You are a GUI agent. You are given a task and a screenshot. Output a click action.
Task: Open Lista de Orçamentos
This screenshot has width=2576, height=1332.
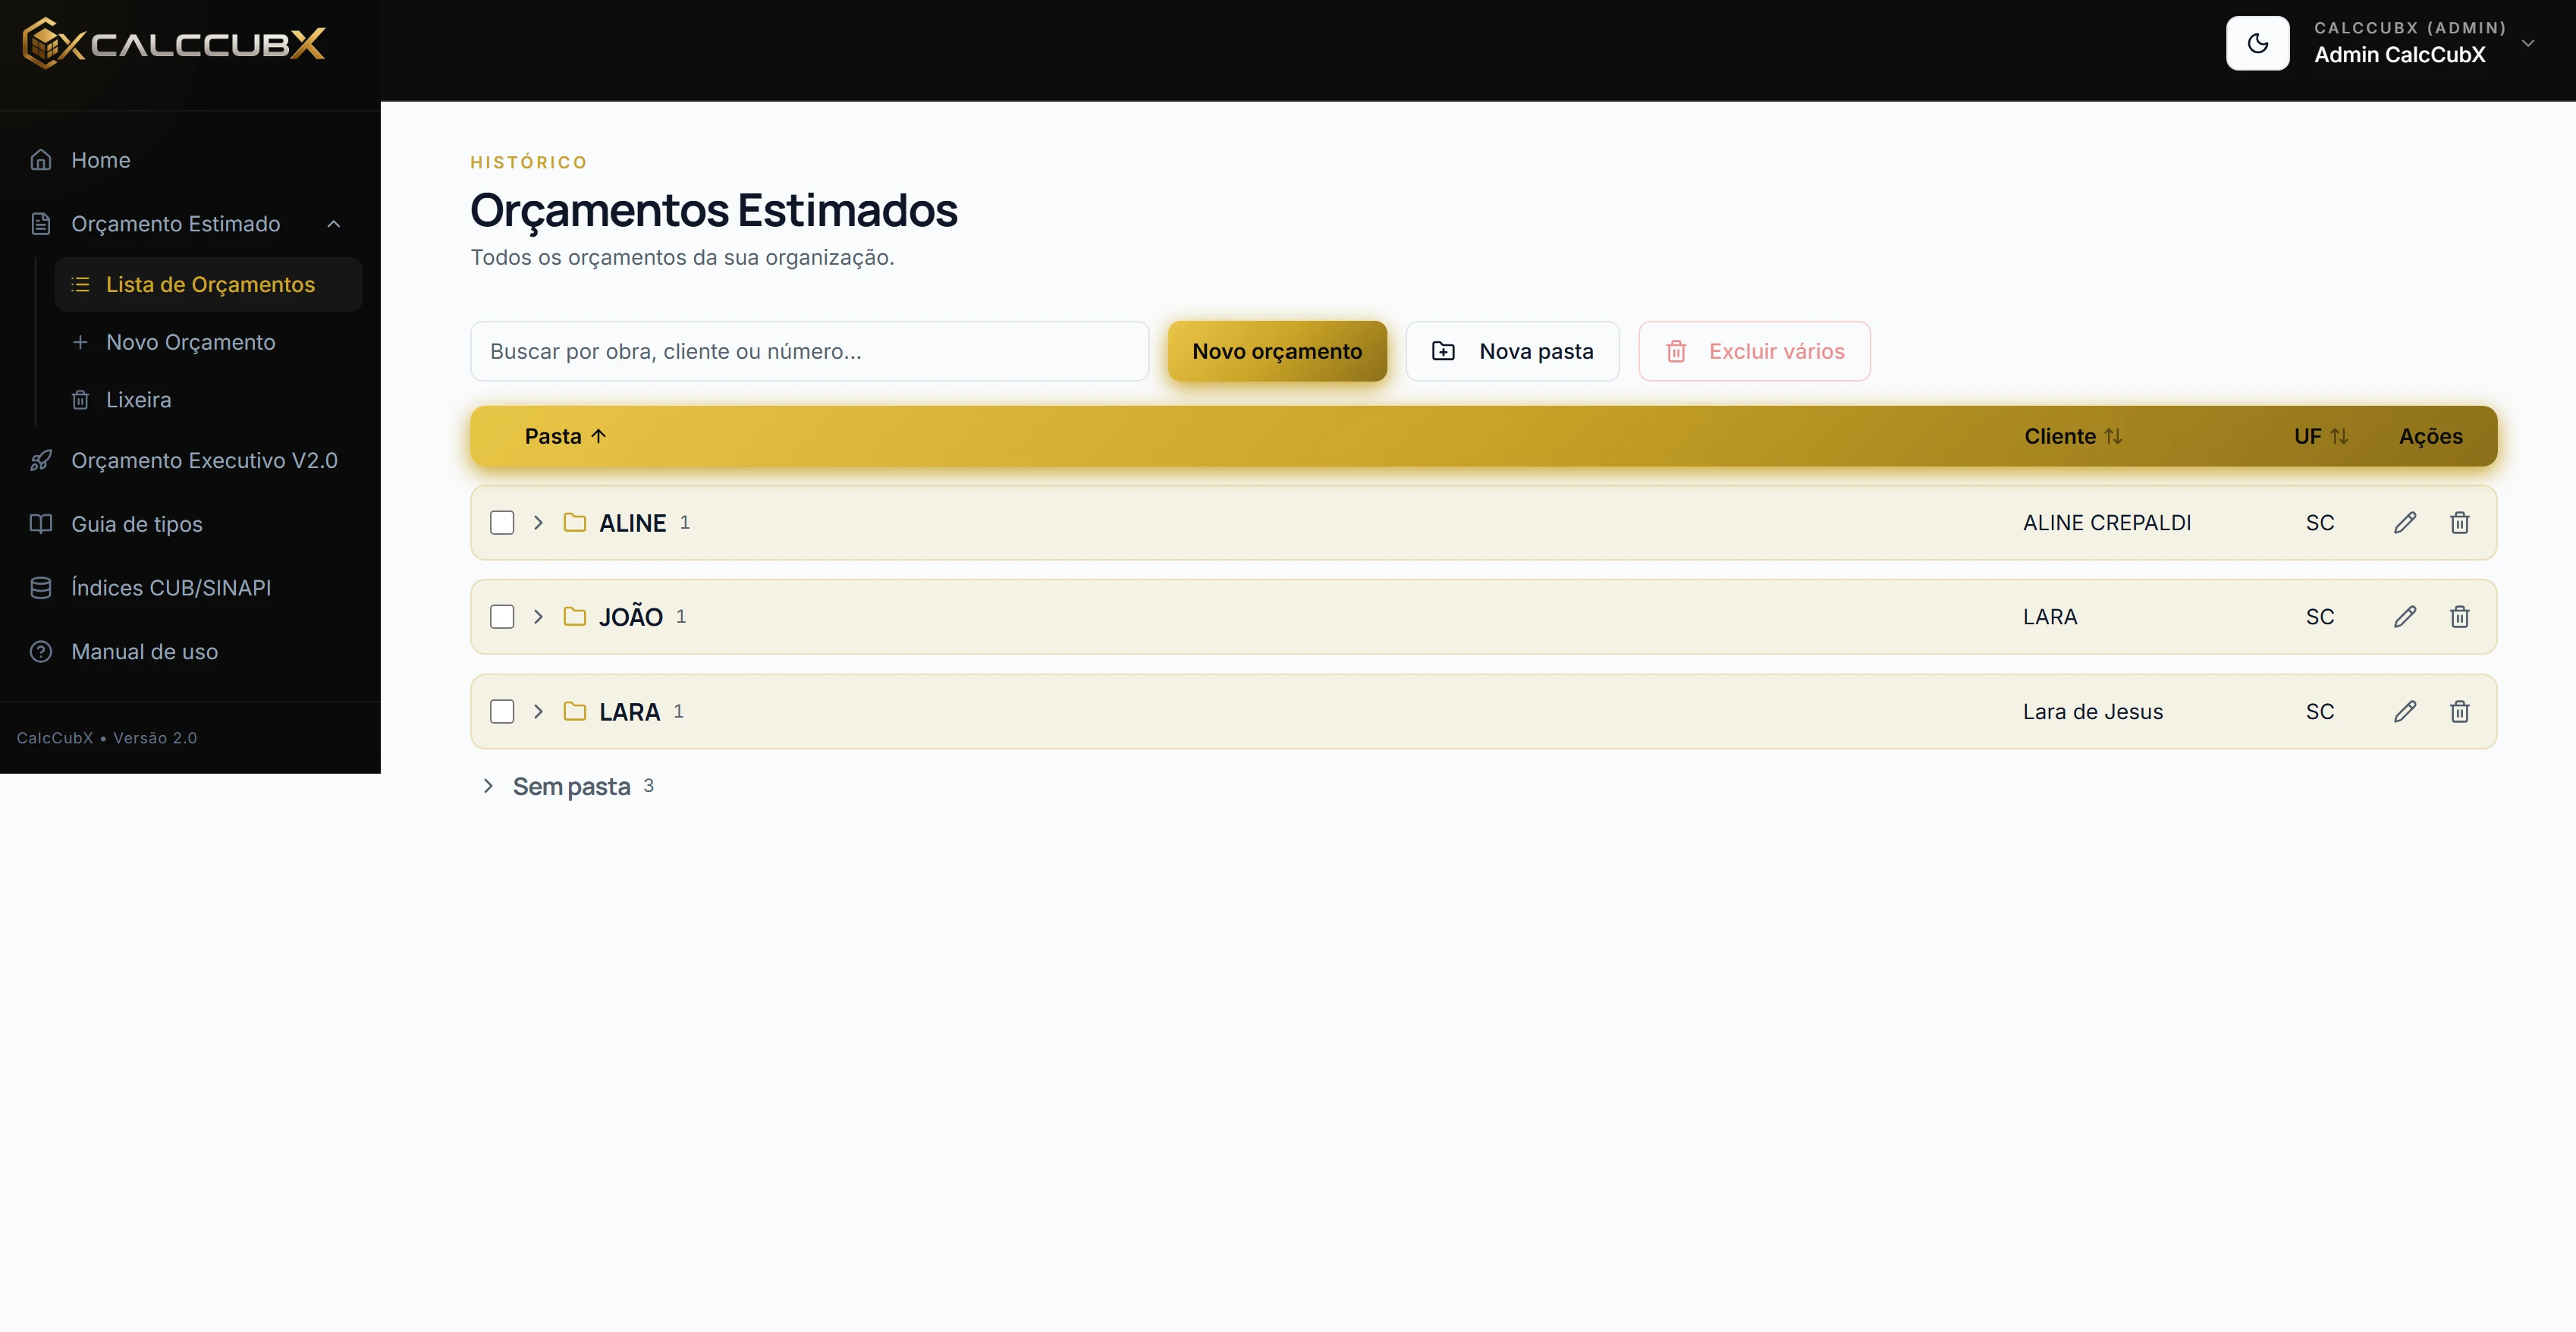208,285
